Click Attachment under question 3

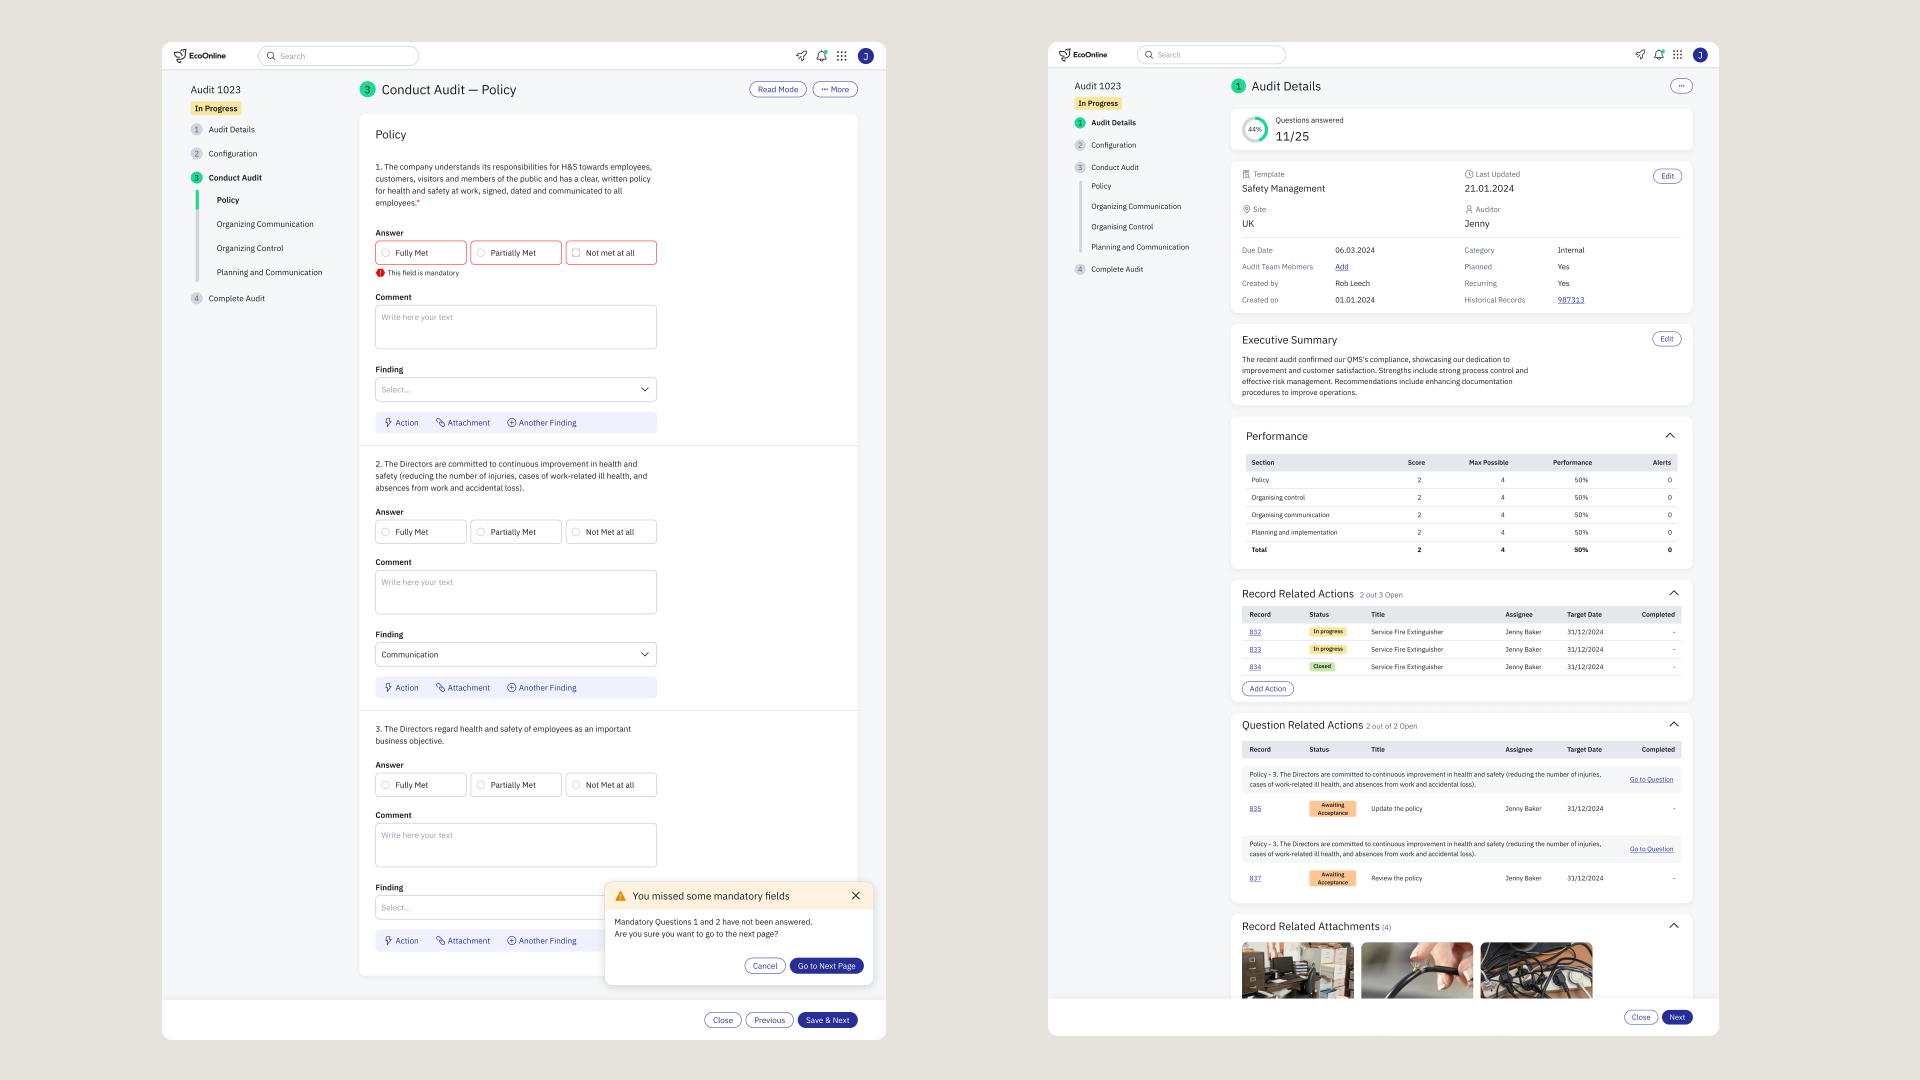click(x=463, y=941)
